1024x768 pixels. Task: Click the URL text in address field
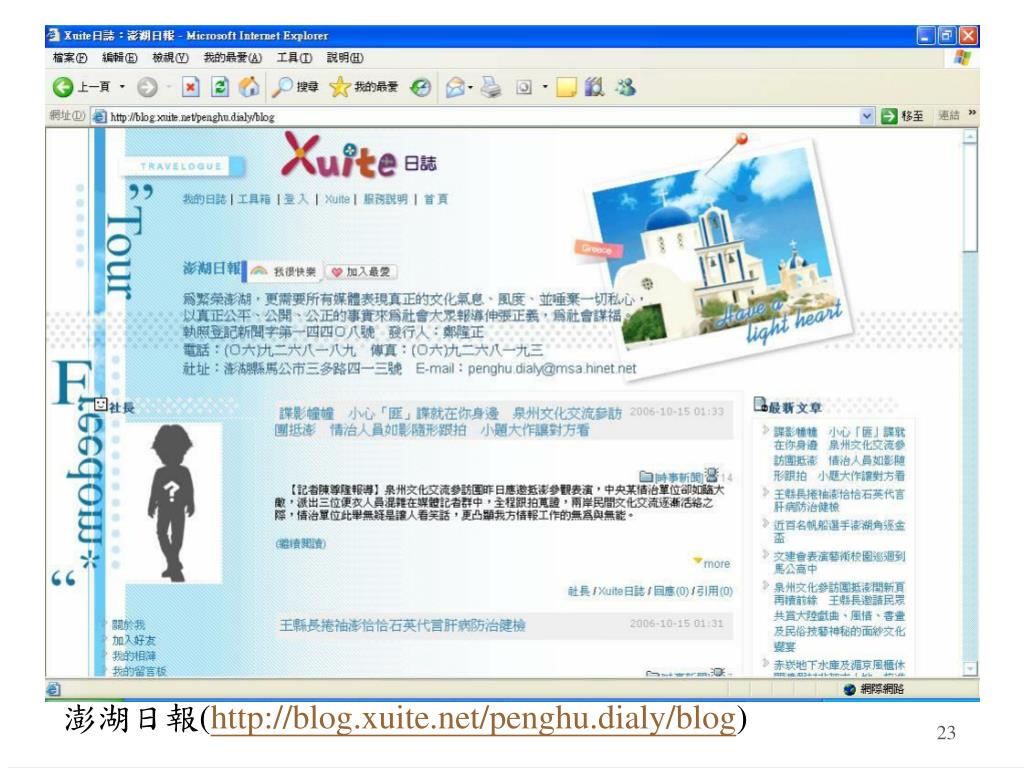point(192,117)
